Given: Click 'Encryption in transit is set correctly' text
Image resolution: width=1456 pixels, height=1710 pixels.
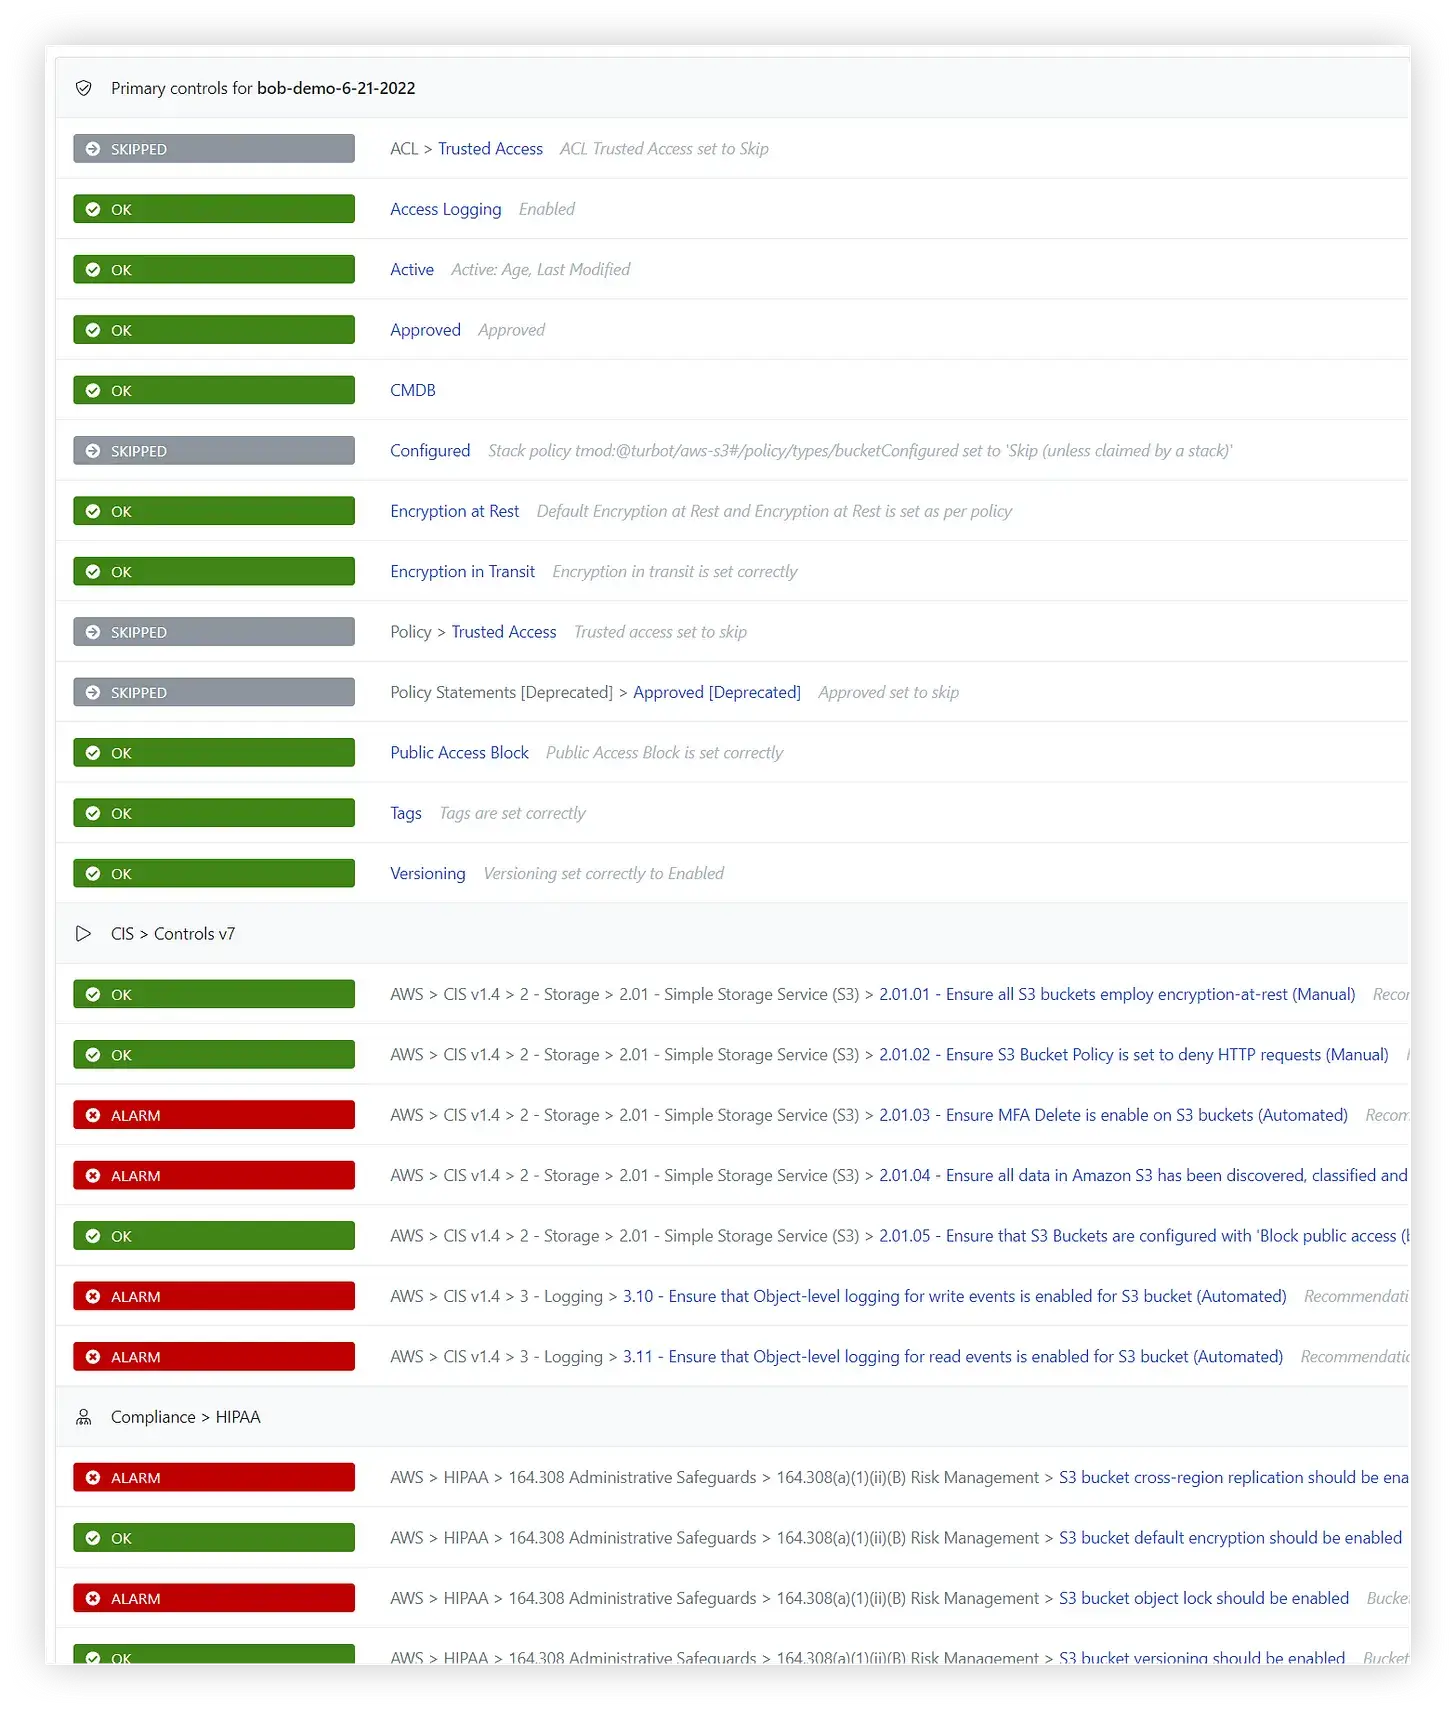Looking at the screenshot, I should [x=675, y=572].
